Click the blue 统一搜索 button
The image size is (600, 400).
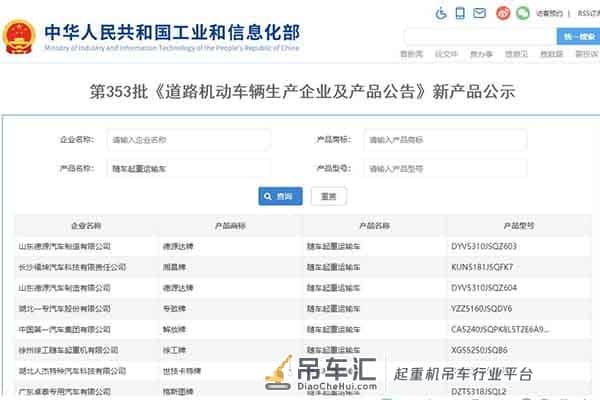coord(578,37)
